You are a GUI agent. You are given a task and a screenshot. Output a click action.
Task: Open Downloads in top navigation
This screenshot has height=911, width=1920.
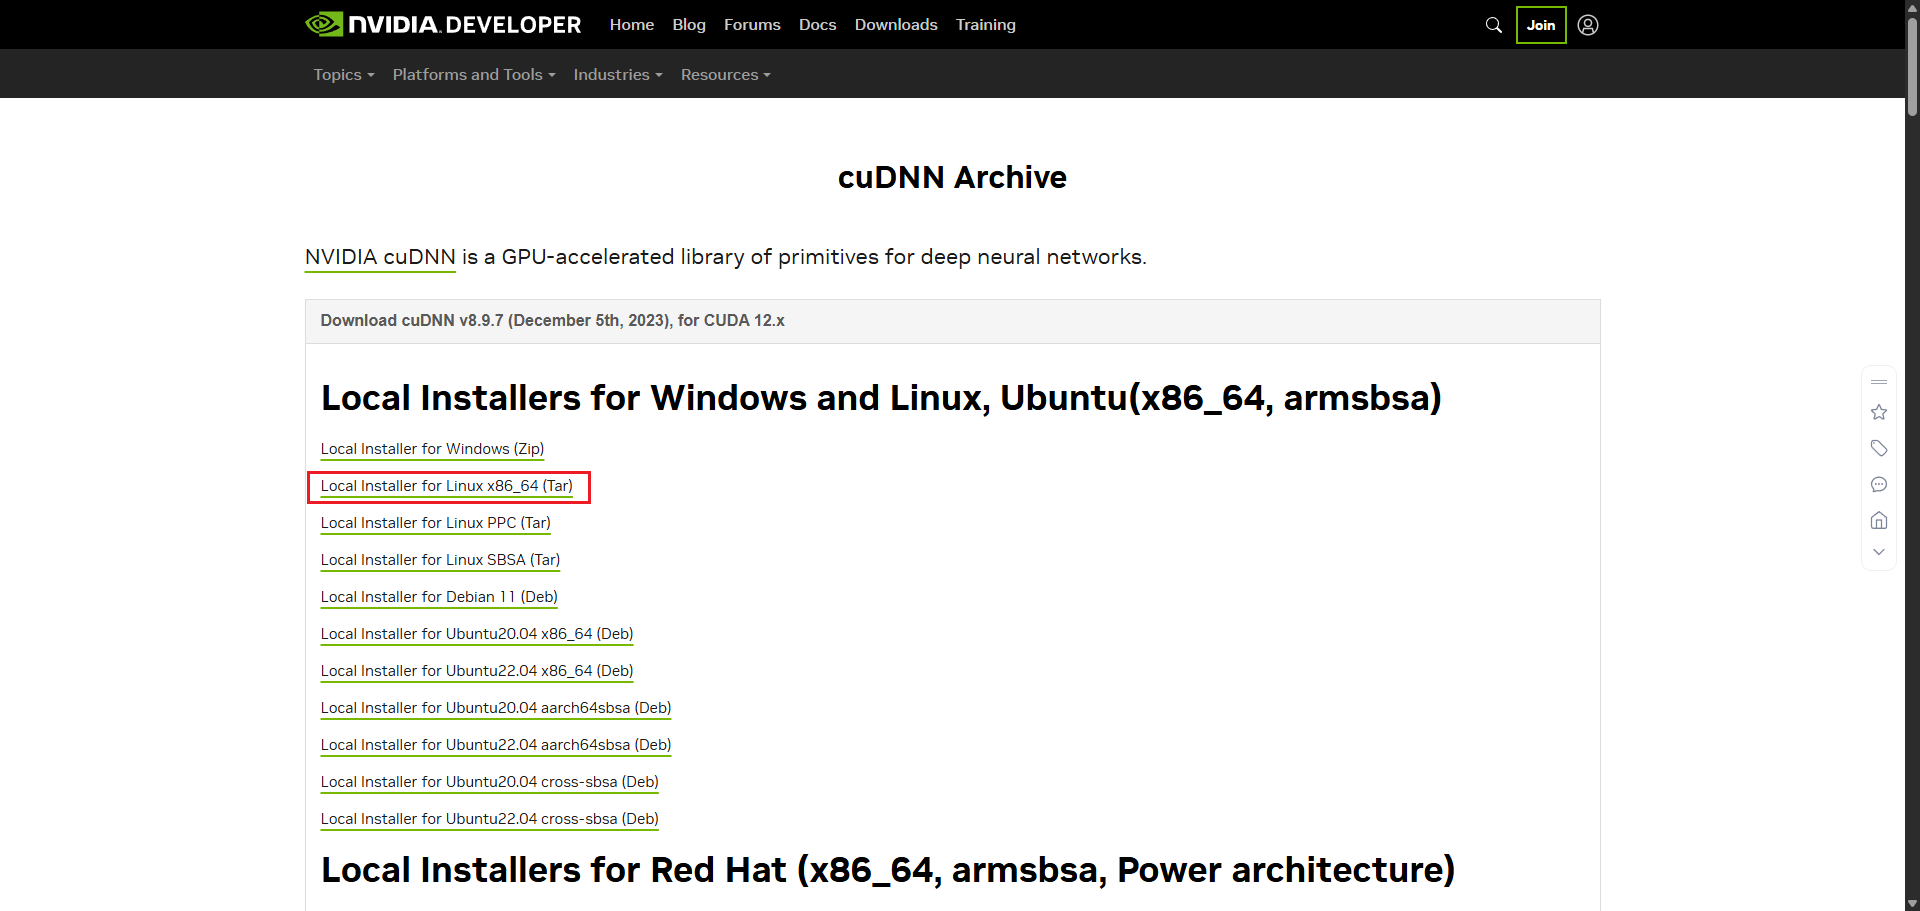pos(896,25)
